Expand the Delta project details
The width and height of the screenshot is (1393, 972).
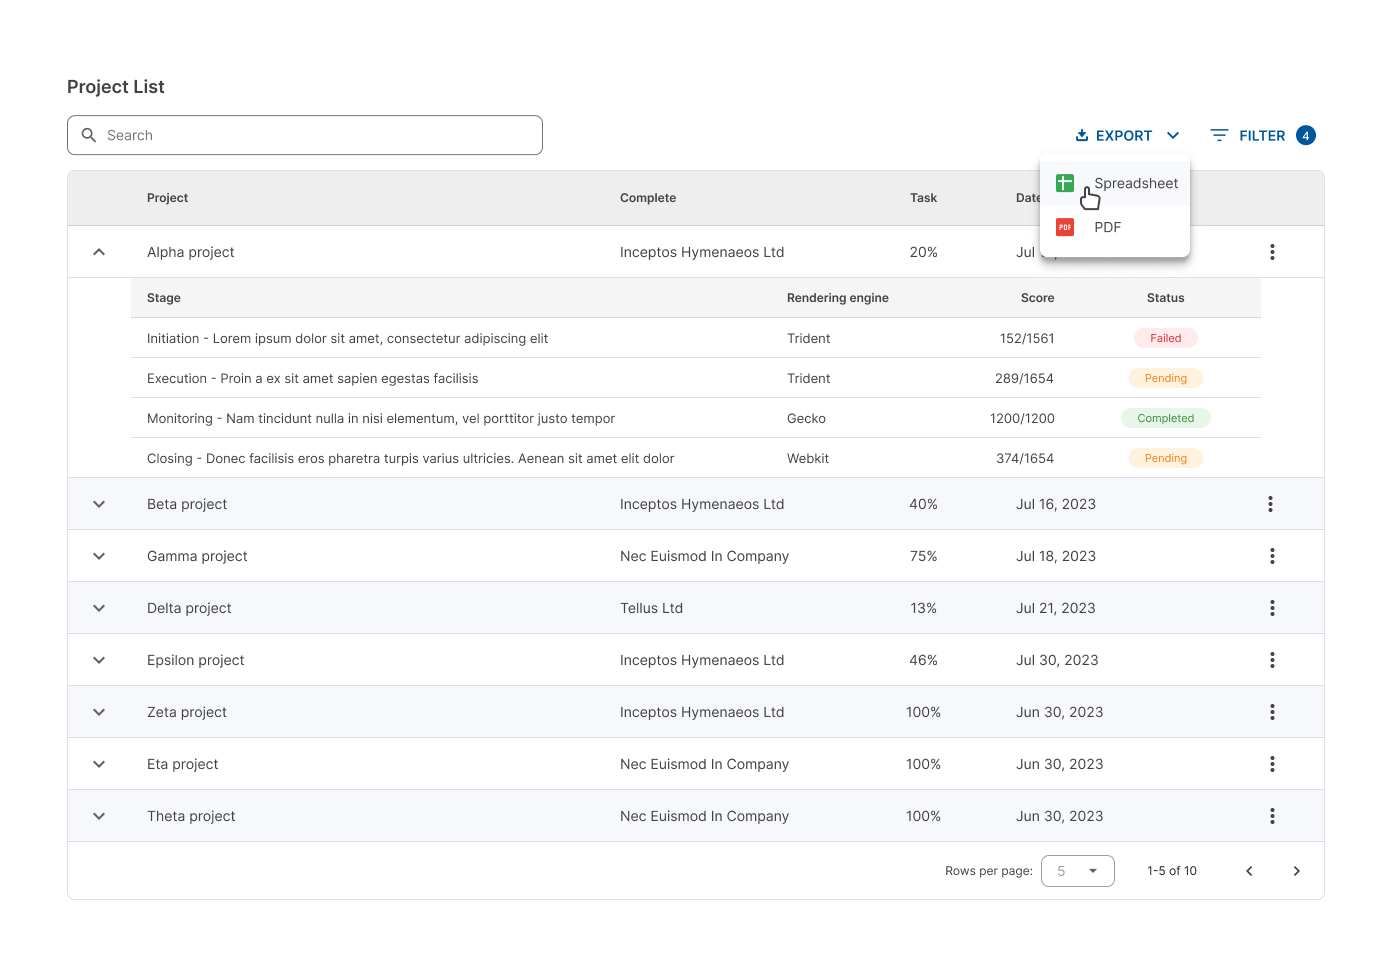98,607
